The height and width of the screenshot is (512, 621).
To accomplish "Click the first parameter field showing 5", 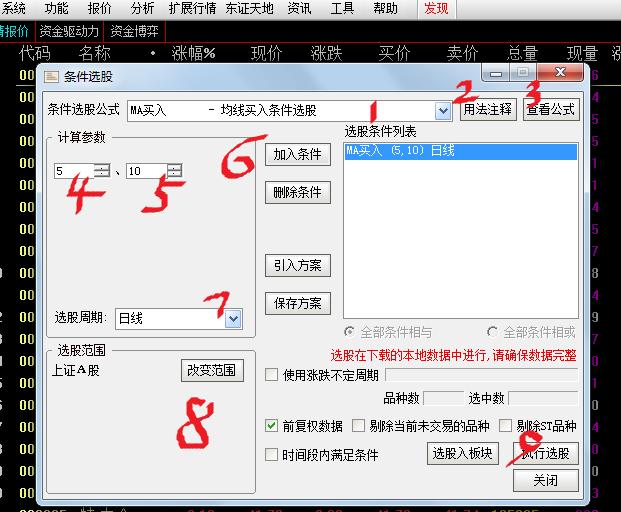I will 74,171.
